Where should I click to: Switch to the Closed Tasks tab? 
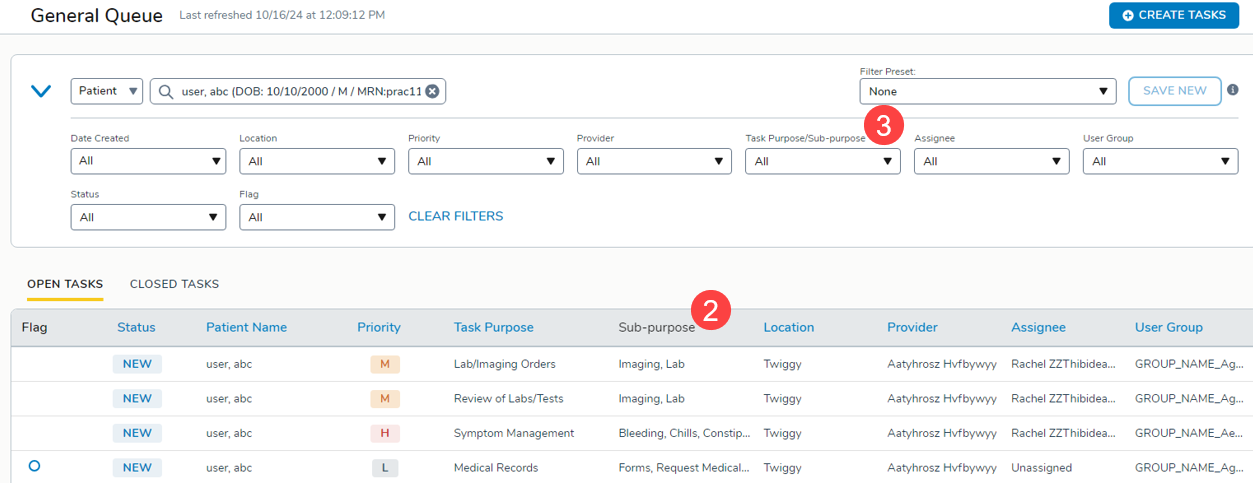click(x=174, y=284)
